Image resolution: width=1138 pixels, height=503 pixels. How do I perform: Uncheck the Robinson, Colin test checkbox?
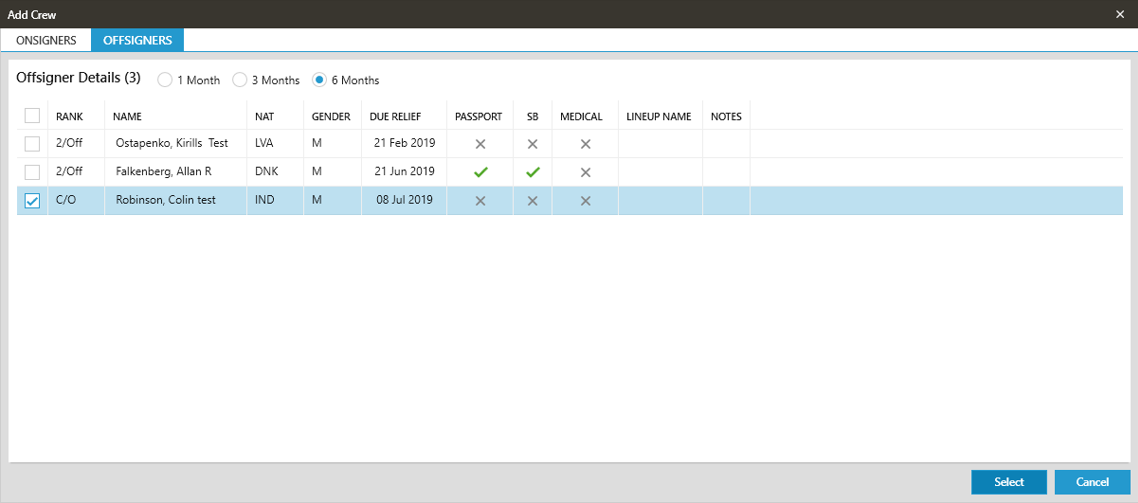tap(32, 201)
